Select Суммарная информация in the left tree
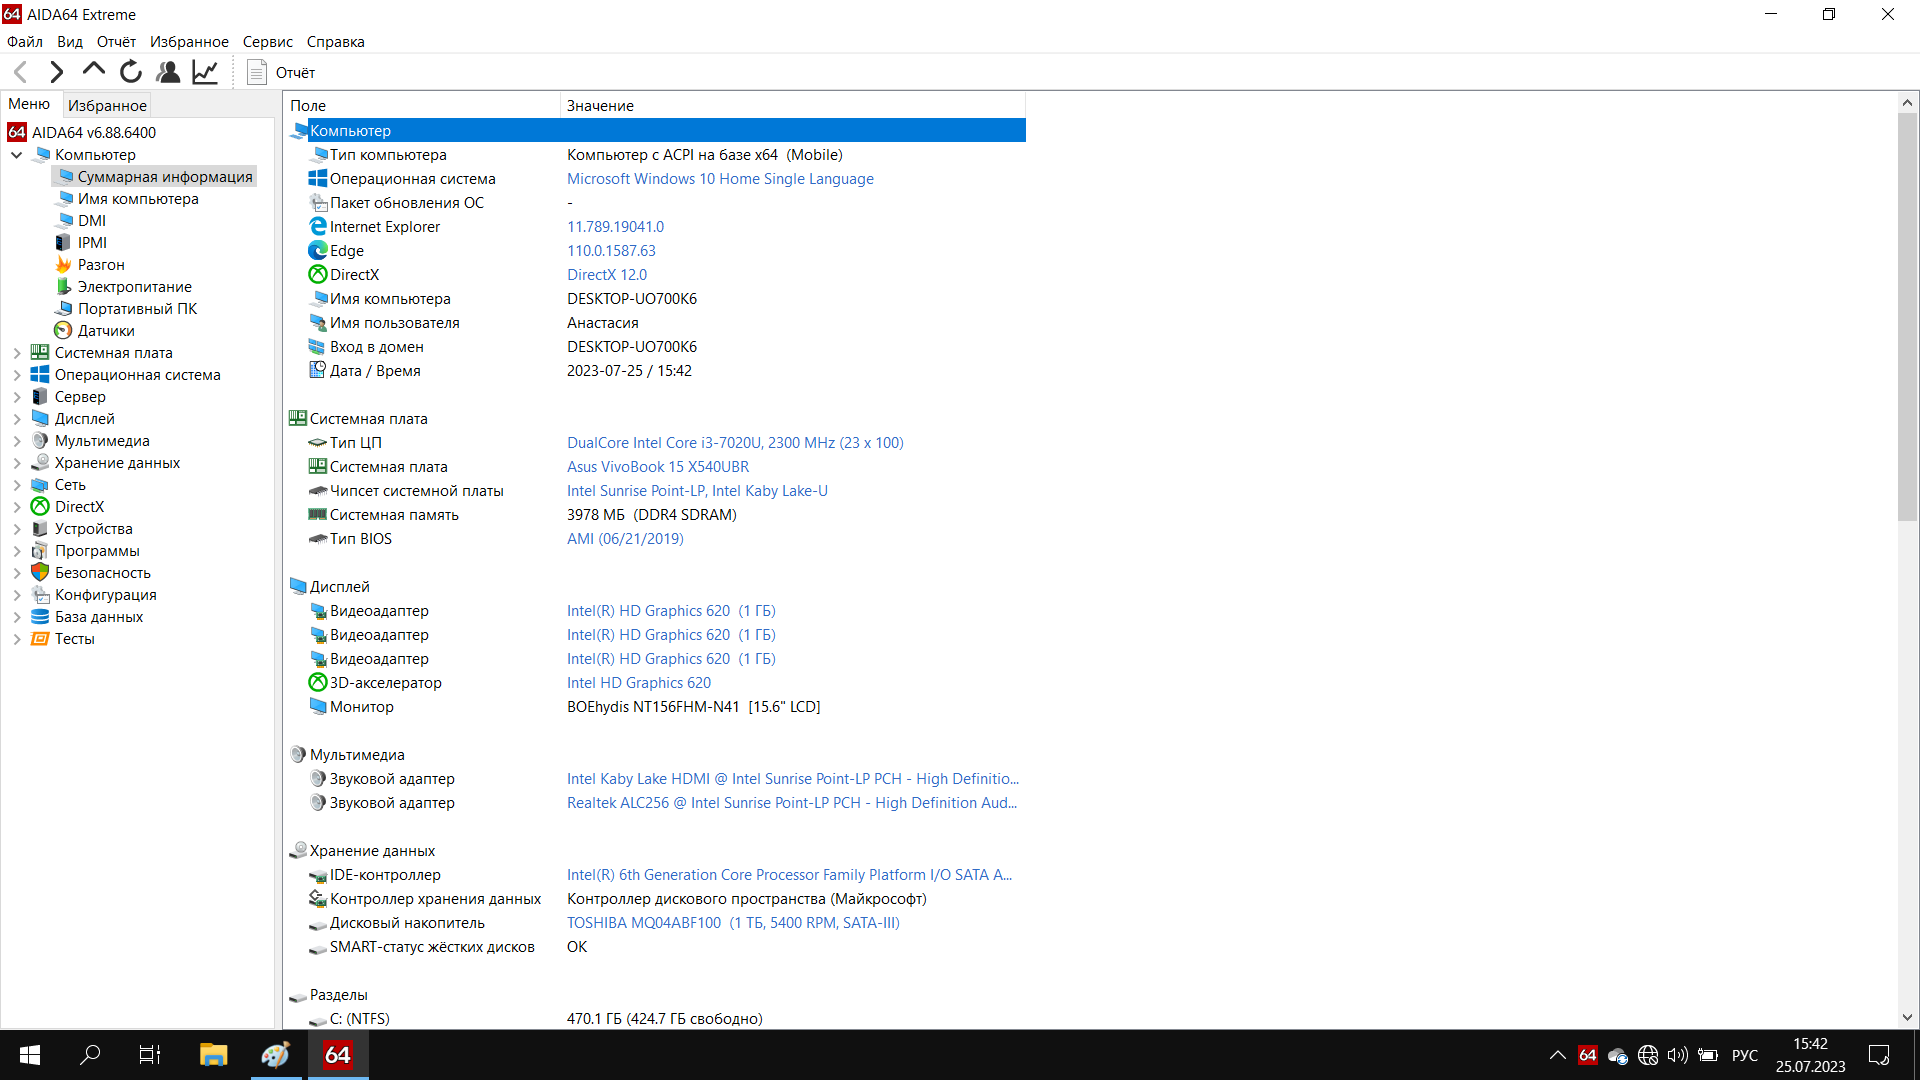This screenshot has height=1080, width=1920. [x=165, y=177]
